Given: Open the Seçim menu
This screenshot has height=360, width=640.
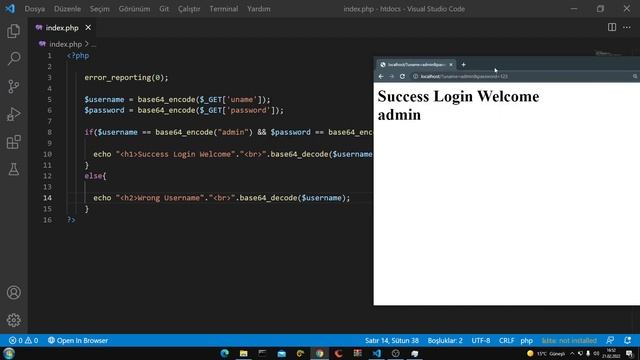Looking at the screenshot, I should [x=100, y=9].
